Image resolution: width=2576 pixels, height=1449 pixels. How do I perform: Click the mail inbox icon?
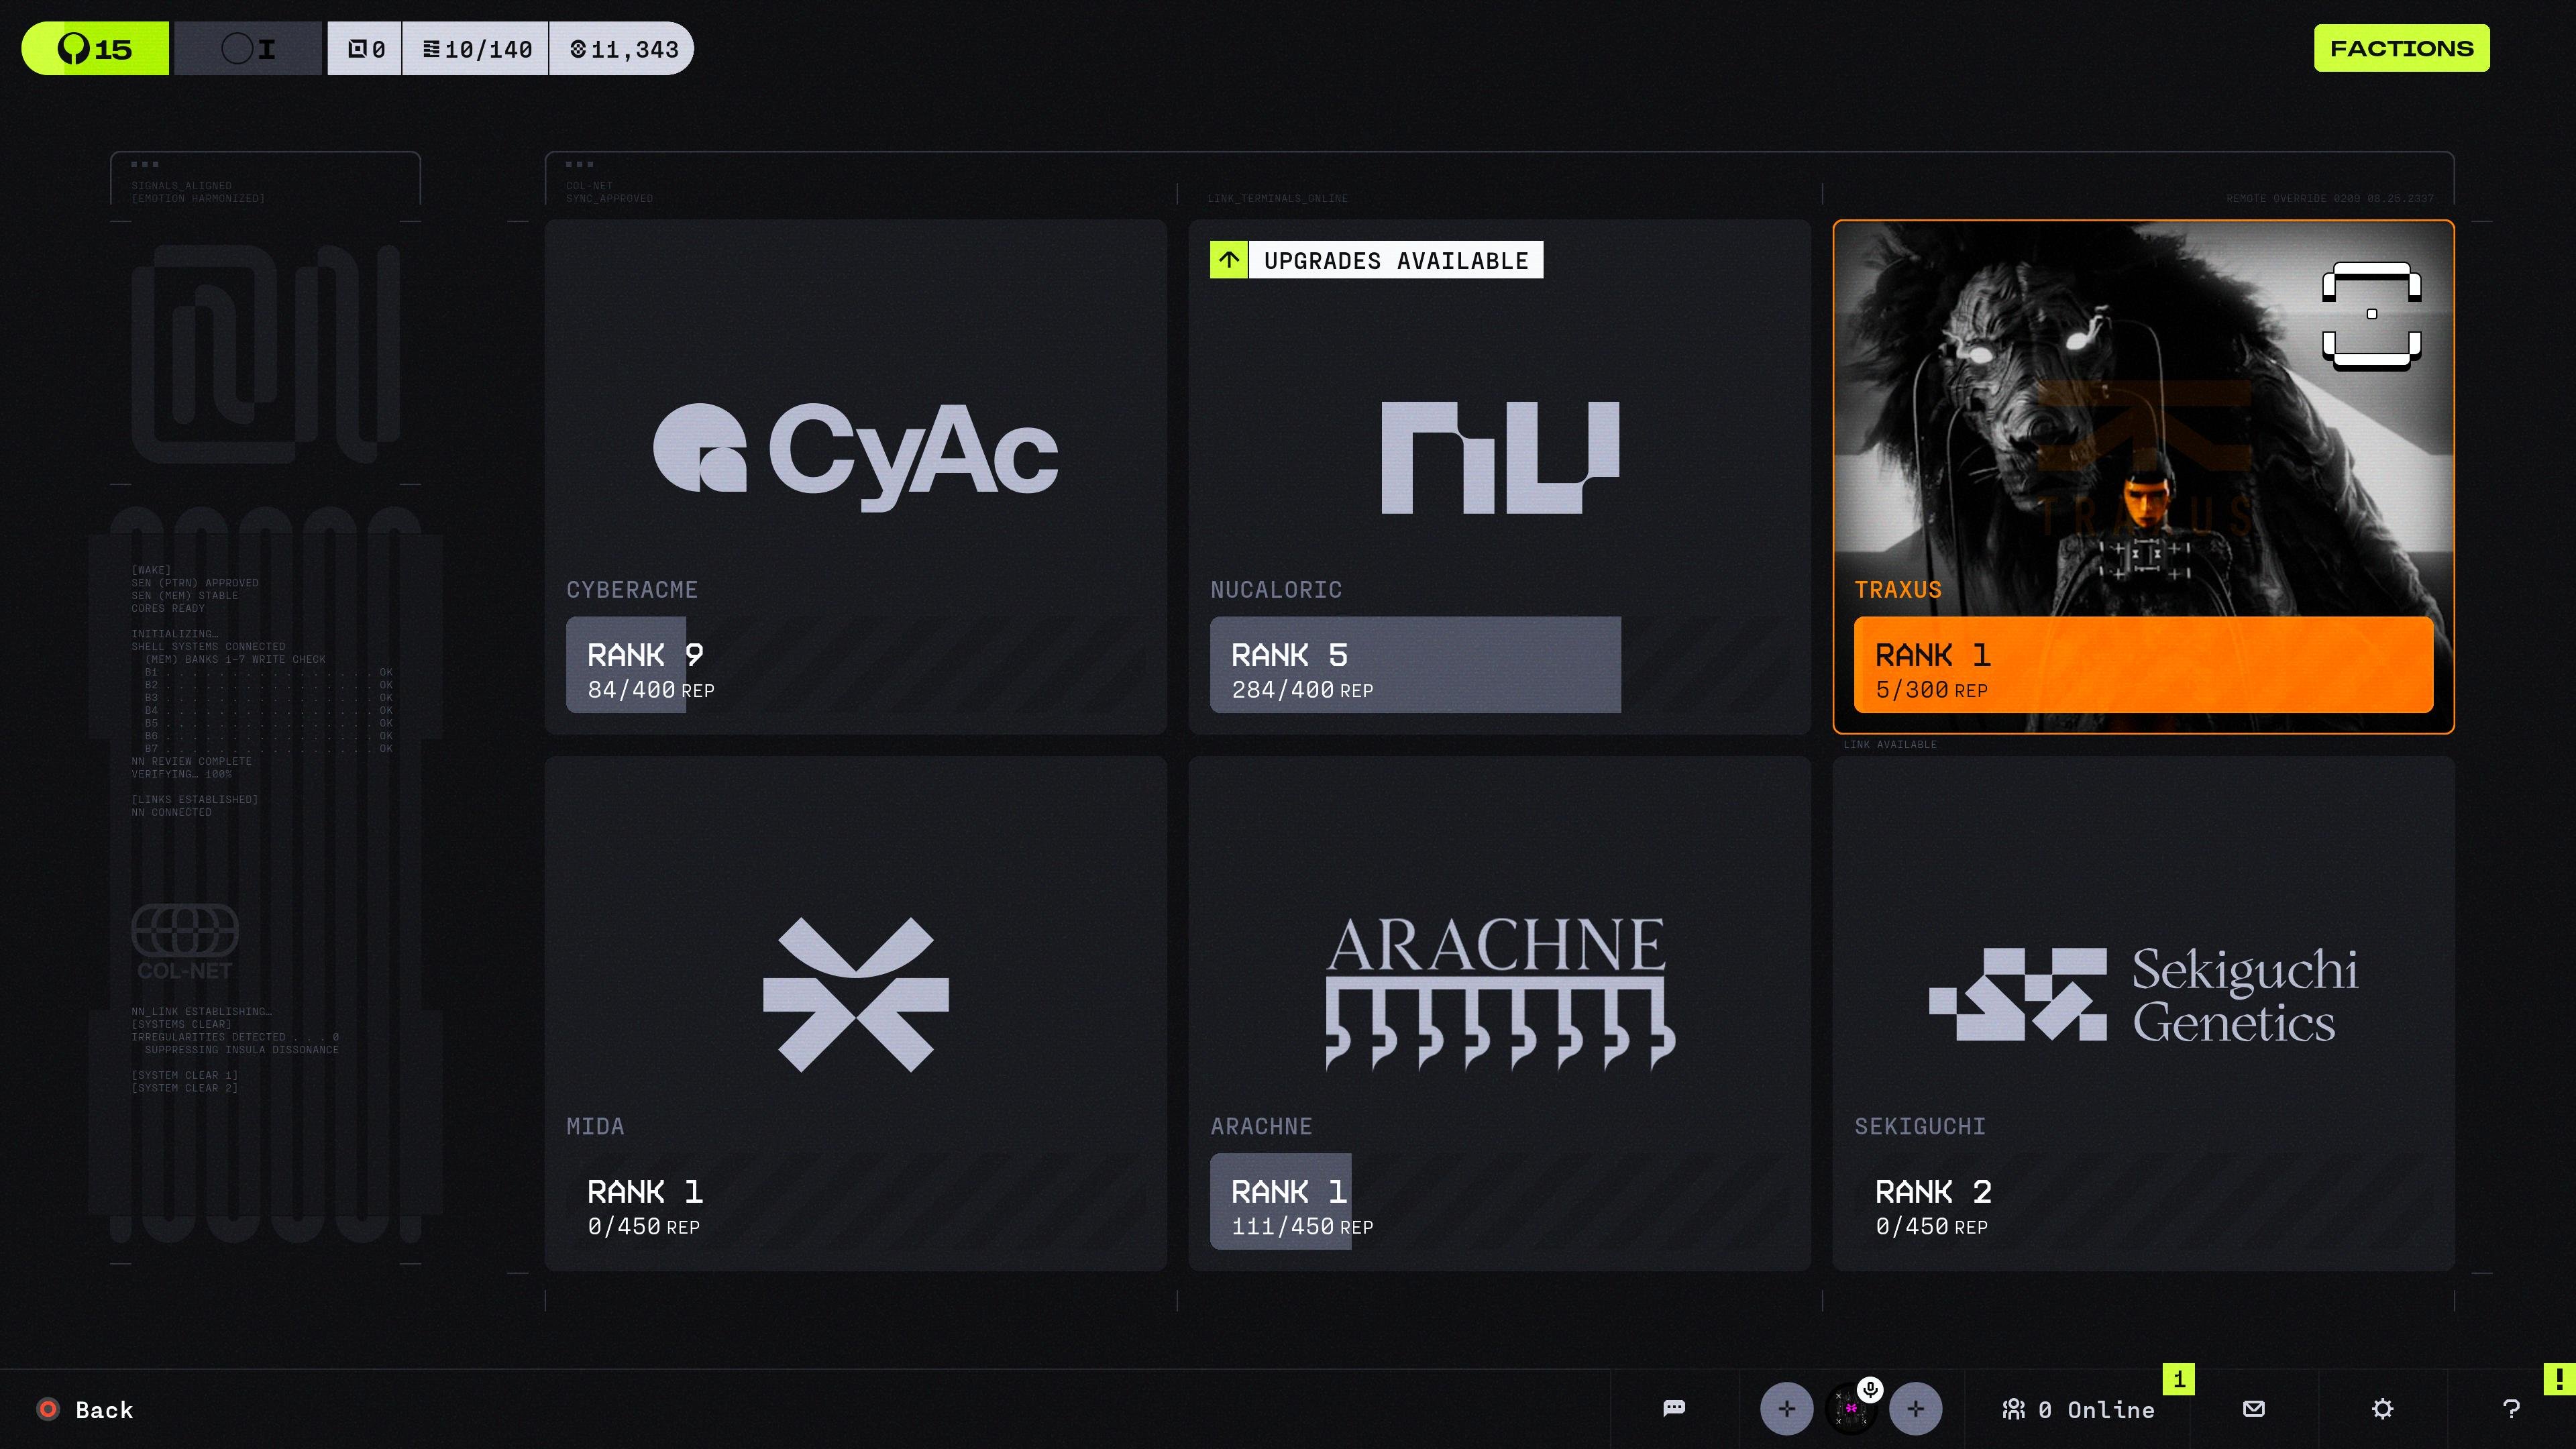point(2254,1409)
